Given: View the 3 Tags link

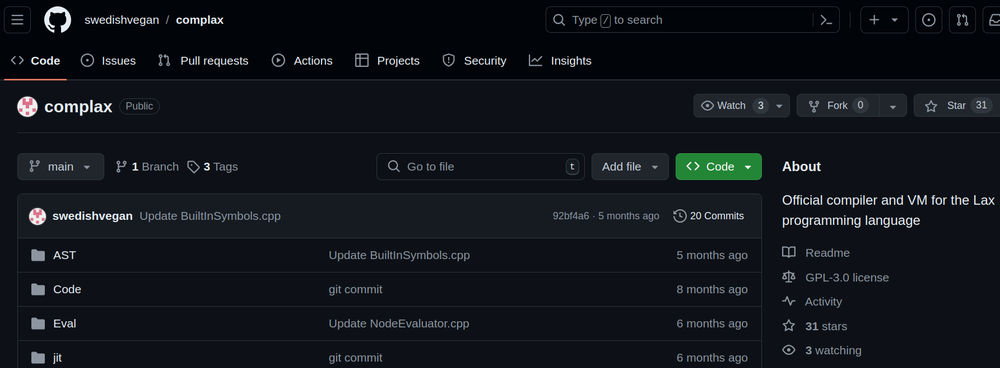Looking at the screenshot, I should click(212, 166).
